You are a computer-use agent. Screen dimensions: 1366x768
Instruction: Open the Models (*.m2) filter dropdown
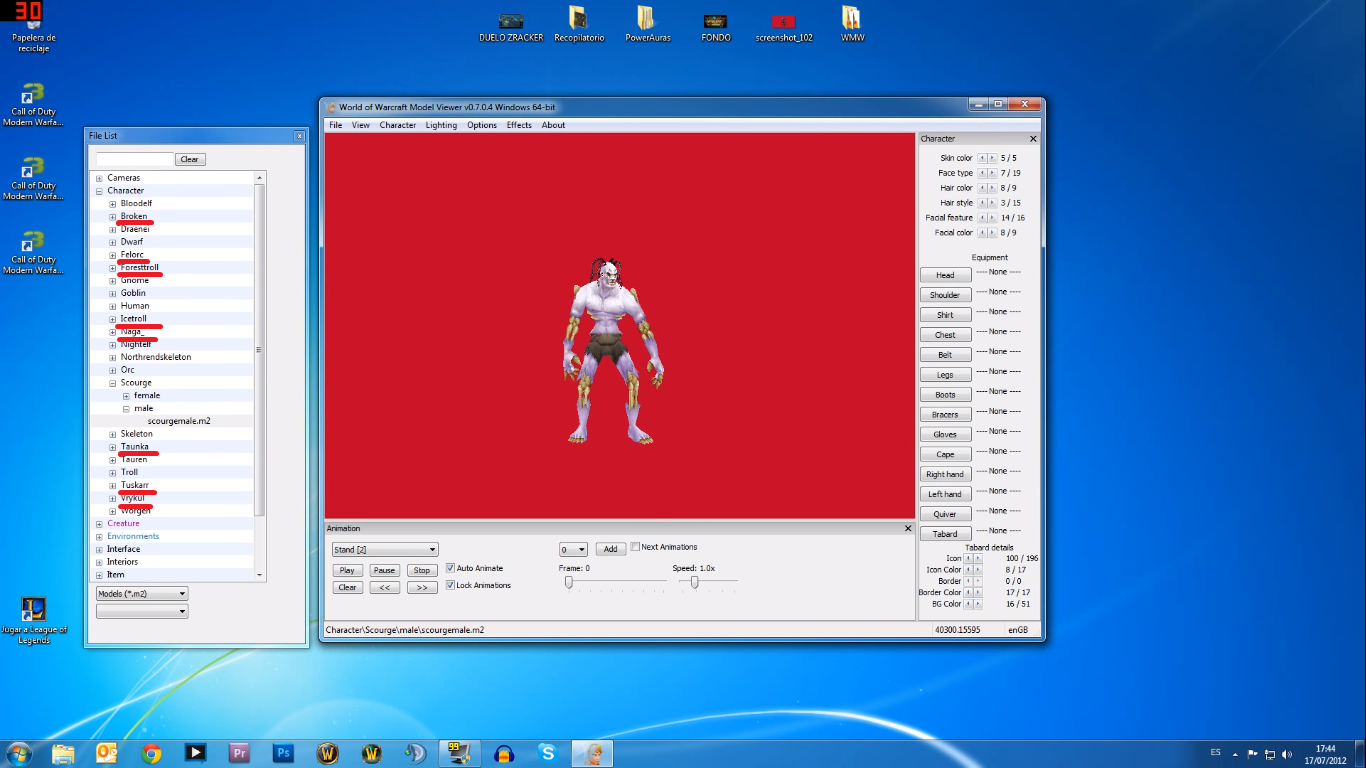(142, 593)
